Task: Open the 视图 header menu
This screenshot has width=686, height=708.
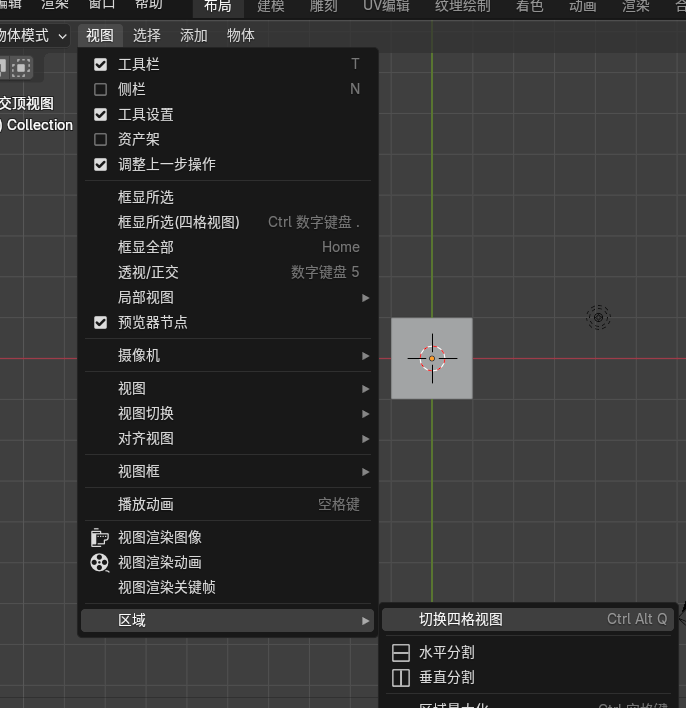Action: pos(100,35)
